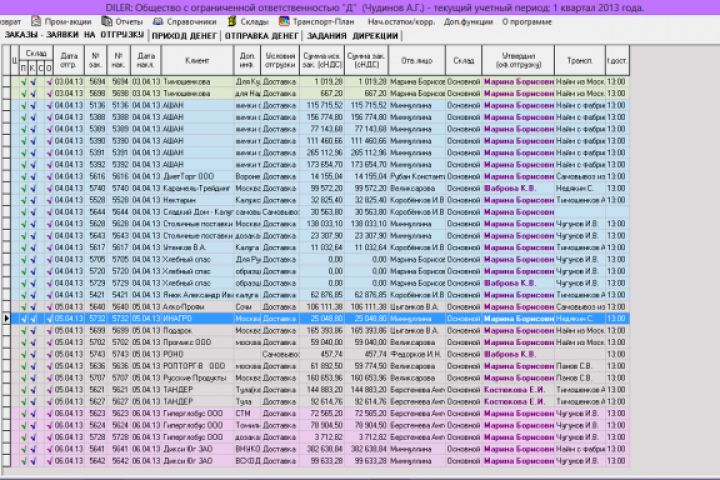Click green П checkmark in Диси Юг 5642 row
The width and height of the screenshot is (720, 480).
pyautogui.click(x=23, y=461)
